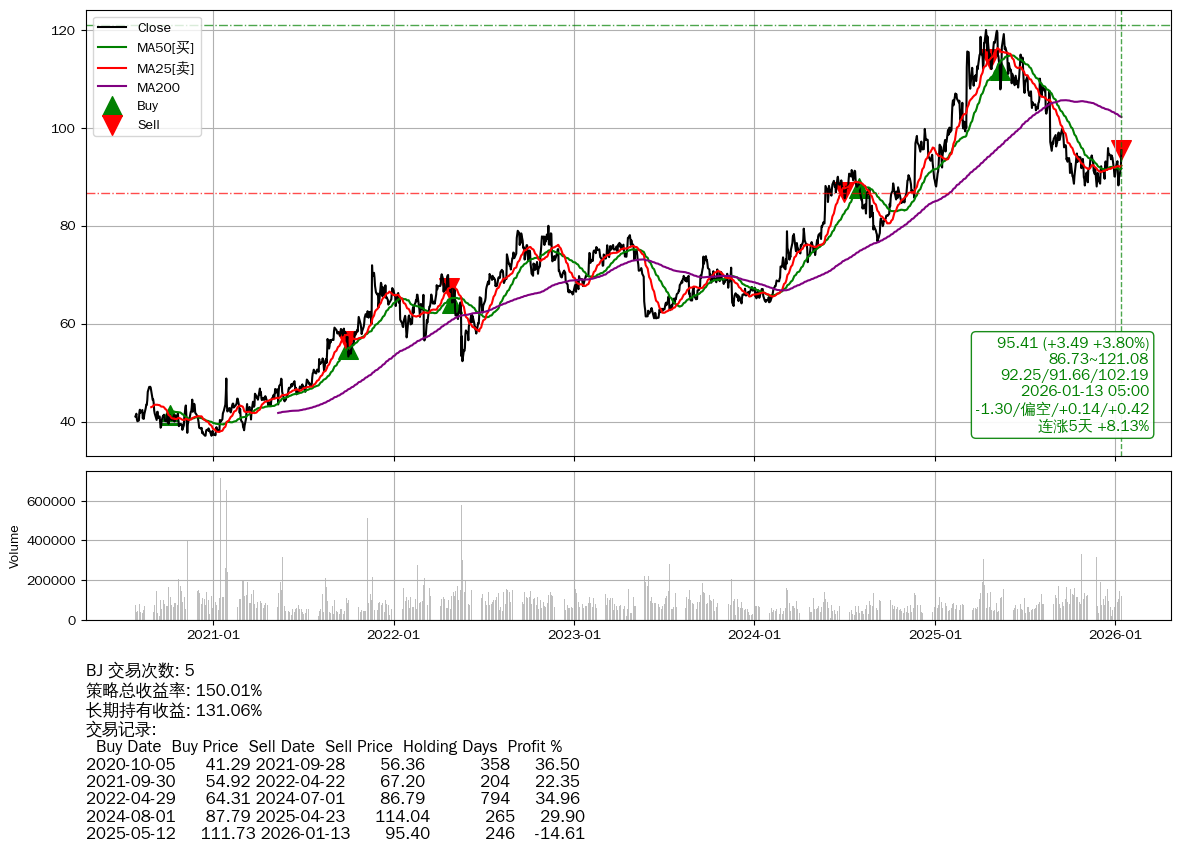This screenshot has width=1180, height=852.
Task: Click the MA200 legend entry
Action: (x=158, y=87)
